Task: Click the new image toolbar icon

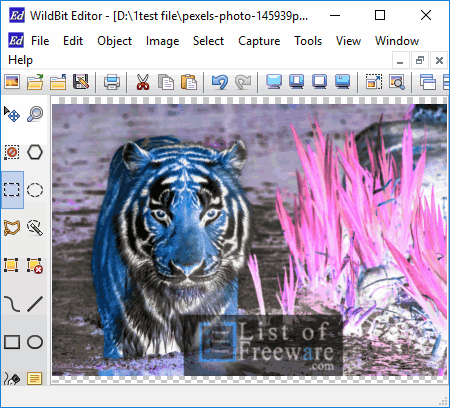Action: pos(12,82)
